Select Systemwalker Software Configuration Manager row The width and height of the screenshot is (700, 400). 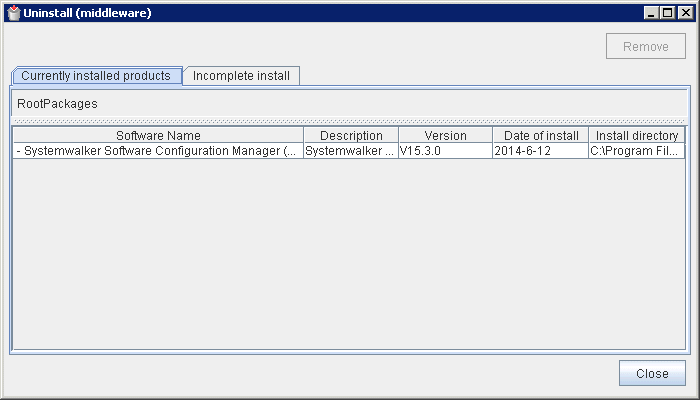click(160, 151)
